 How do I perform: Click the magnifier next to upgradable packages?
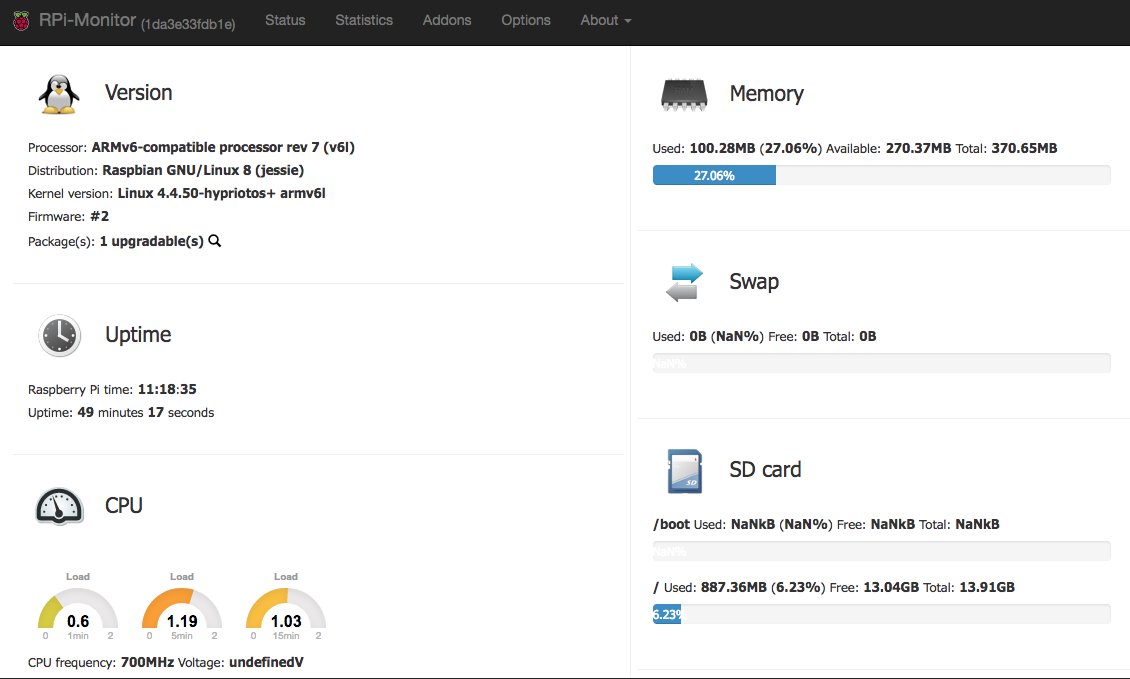click(215, 241)
